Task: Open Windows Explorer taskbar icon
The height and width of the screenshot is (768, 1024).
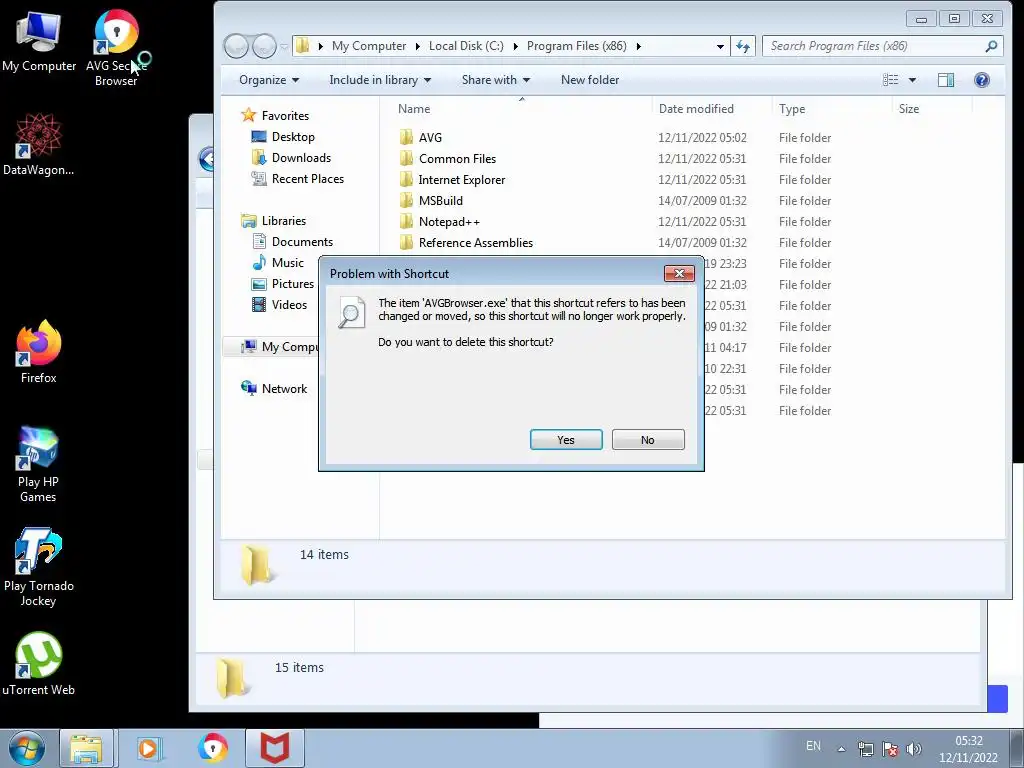Action: pos(87,748)
